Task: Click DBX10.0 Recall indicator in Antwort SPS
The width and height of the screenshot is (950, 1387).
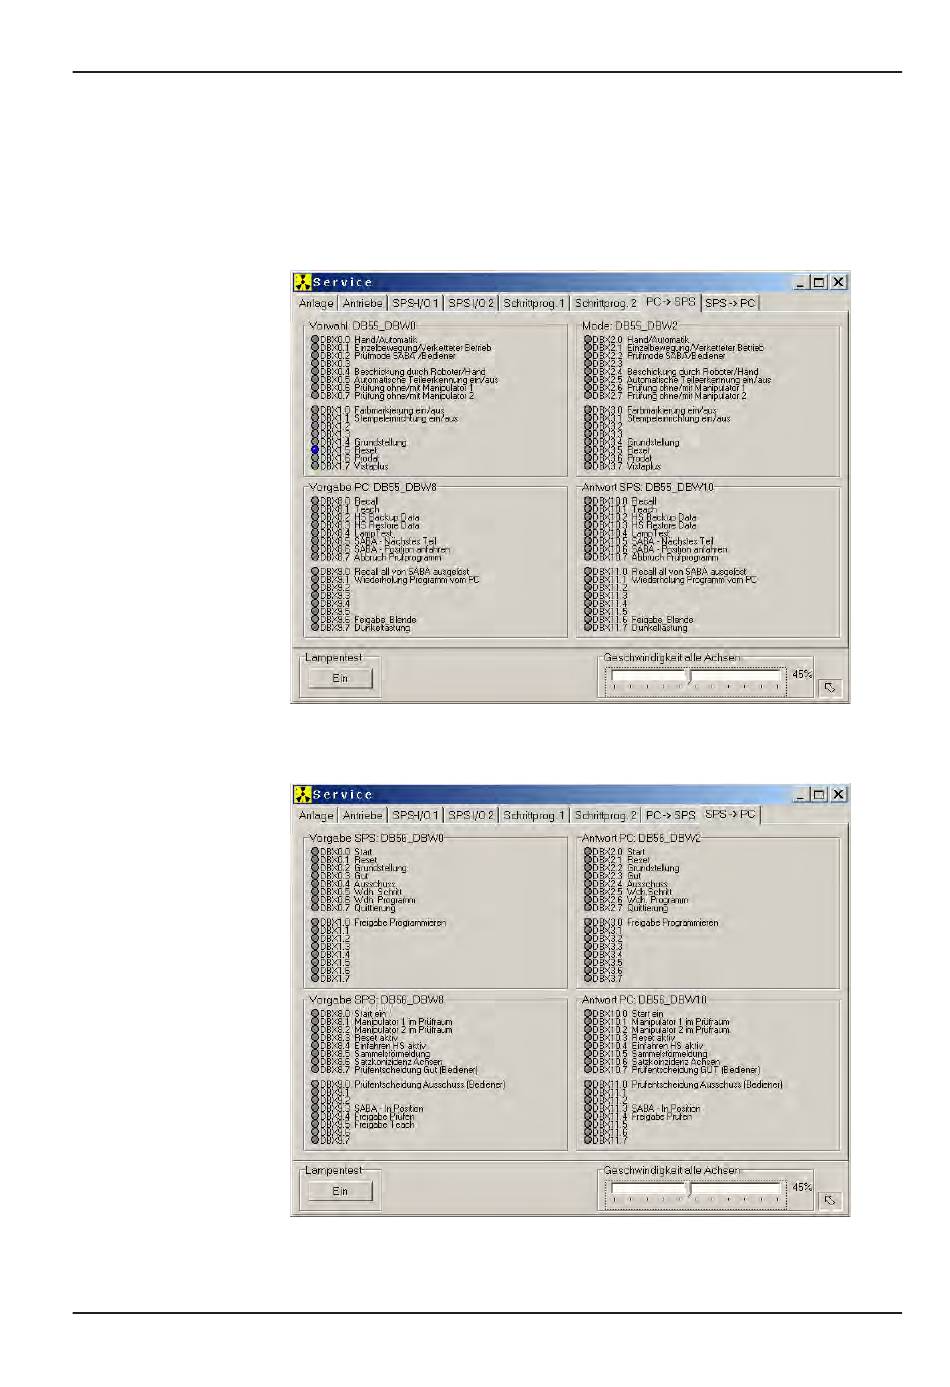Action: (x=588, y=502)
